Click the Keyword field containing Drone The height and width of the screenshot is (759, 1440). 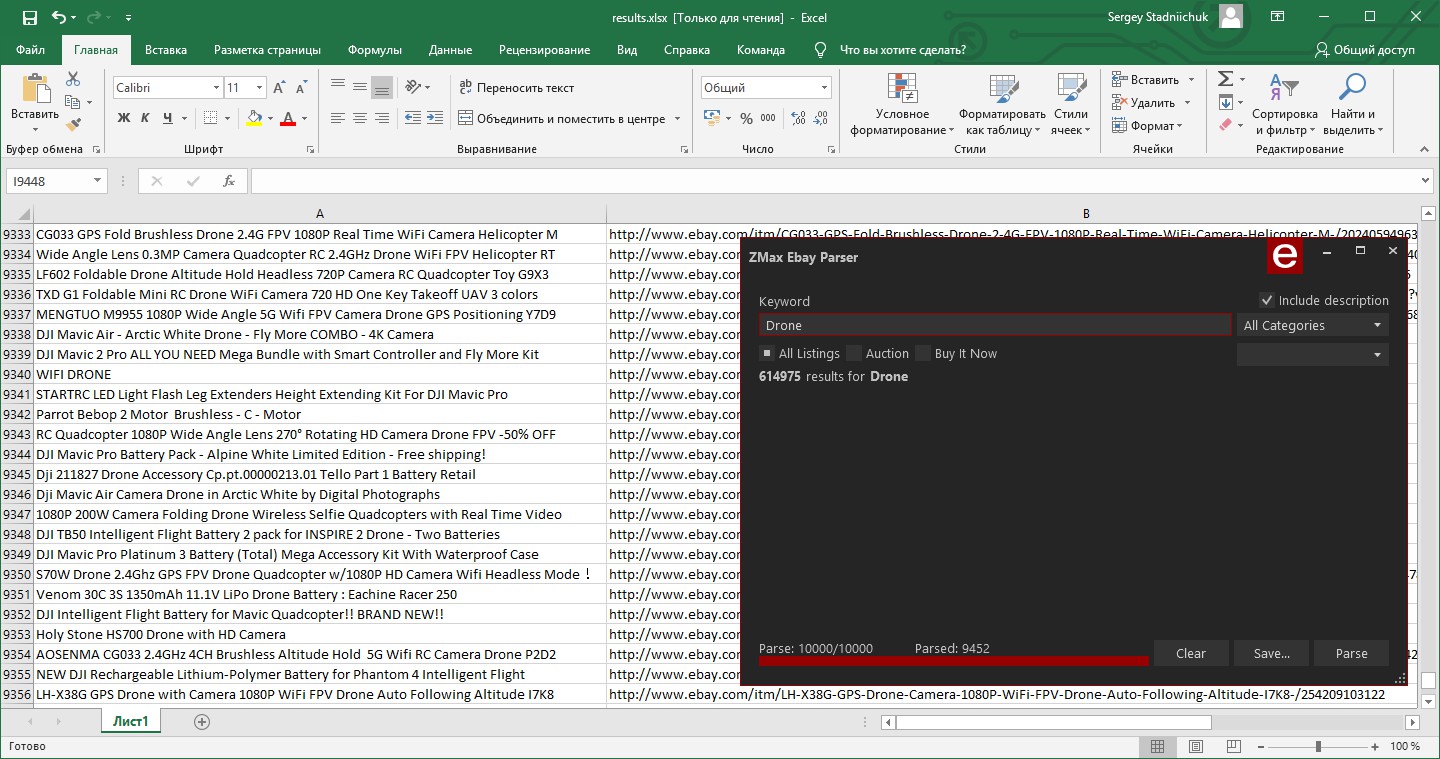tap(995, 325)
